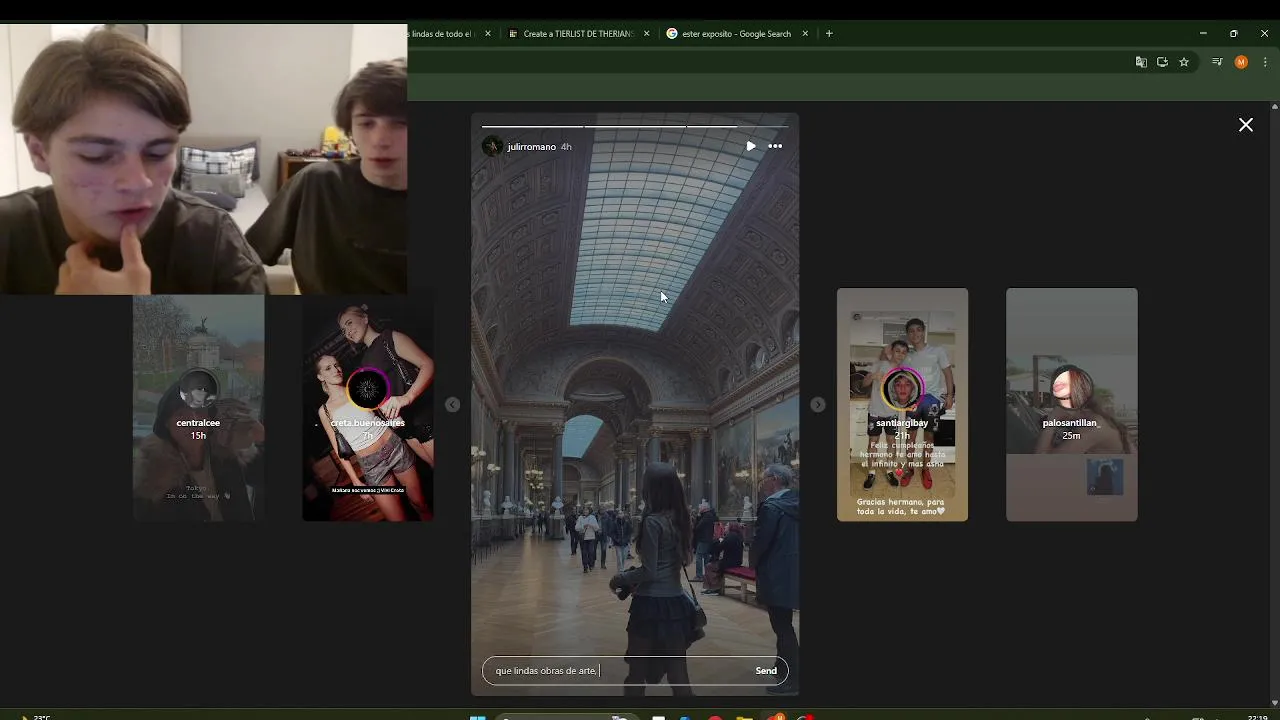Click the page scrollbar down arrow
Image resolution: width=1280 pixels, height=720 pixels.
[1274, 702]
